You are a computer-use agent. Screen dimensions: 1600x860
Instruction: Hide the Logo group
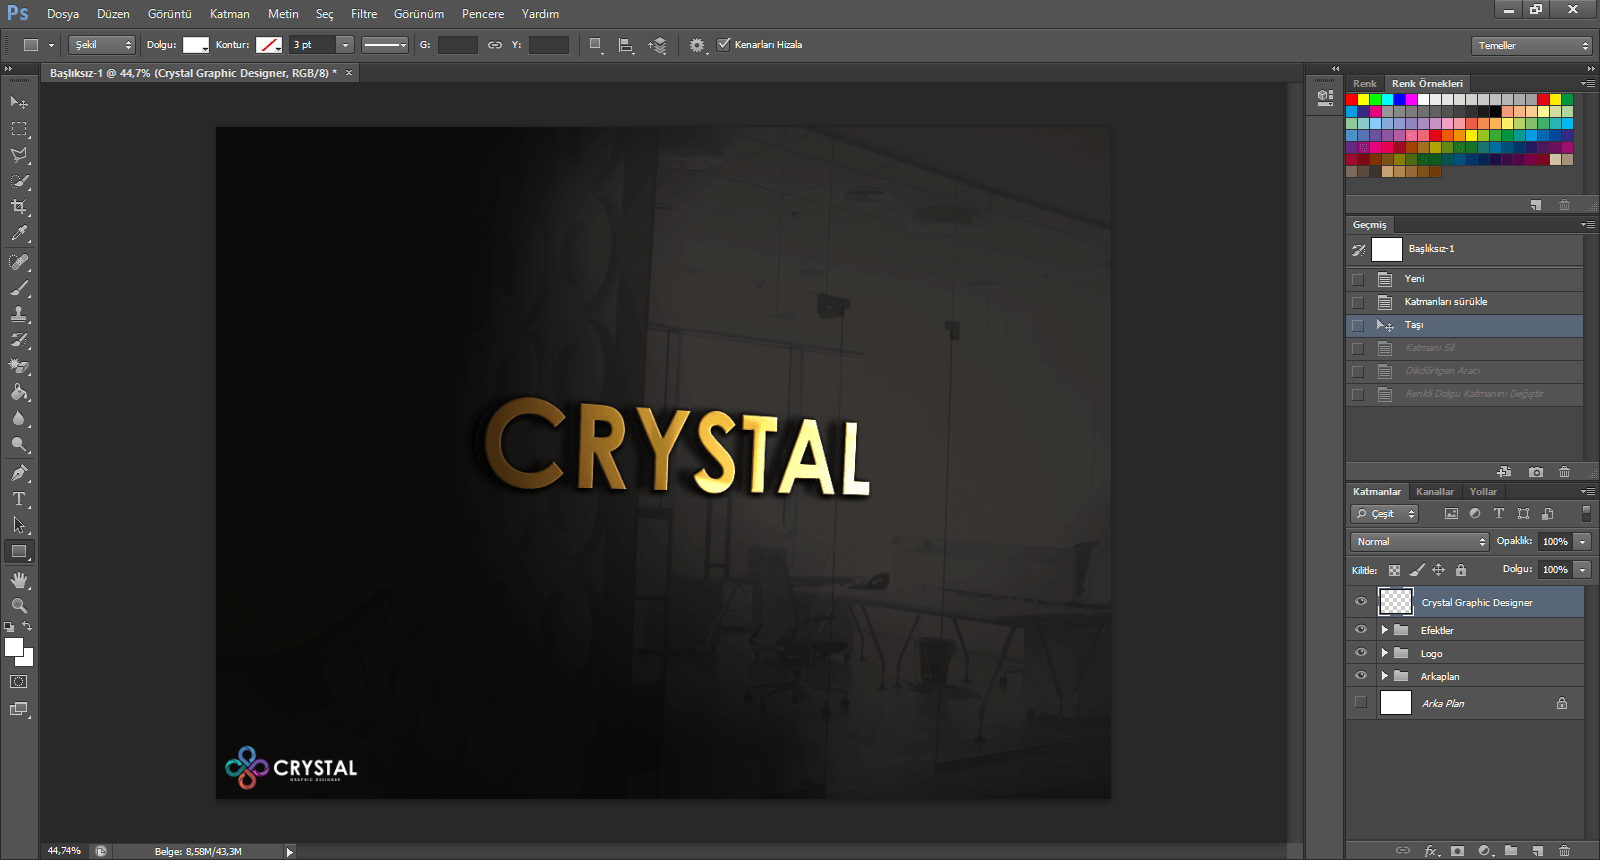click(x=1360, y=653)
